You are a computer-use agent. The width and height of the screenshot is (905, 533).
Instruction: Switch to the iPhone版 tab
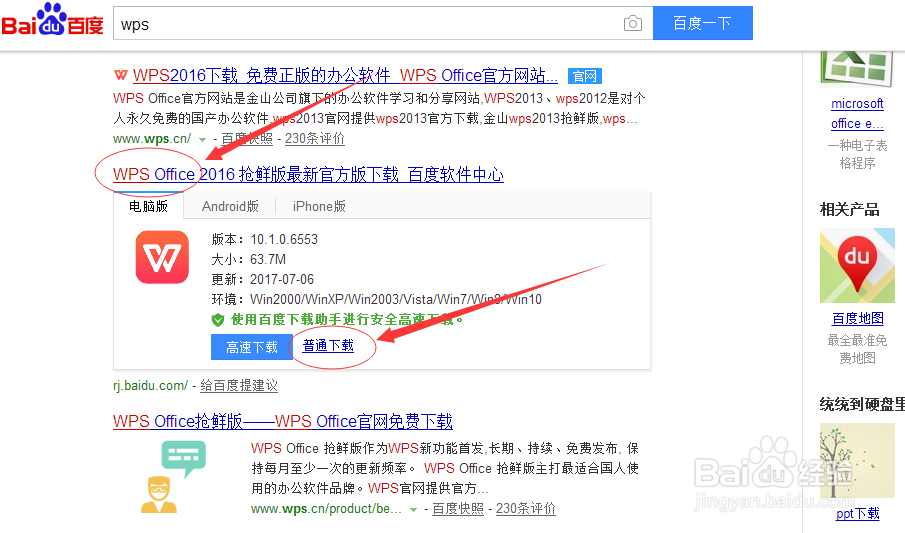point(319,206)
